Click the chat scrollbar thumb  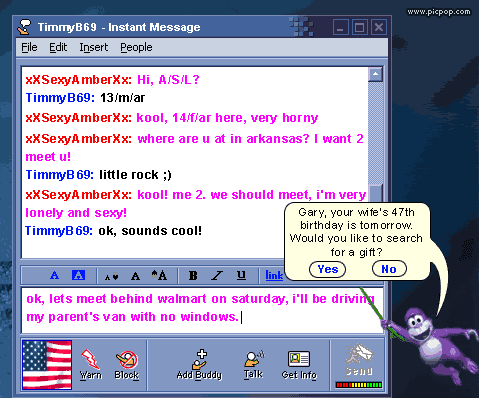coord(376,193)
